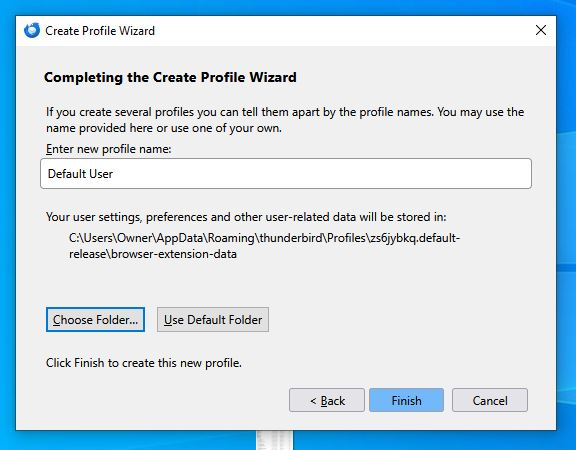
Task: Click the release\browser-extension-data path line
Action: [153, 254]
